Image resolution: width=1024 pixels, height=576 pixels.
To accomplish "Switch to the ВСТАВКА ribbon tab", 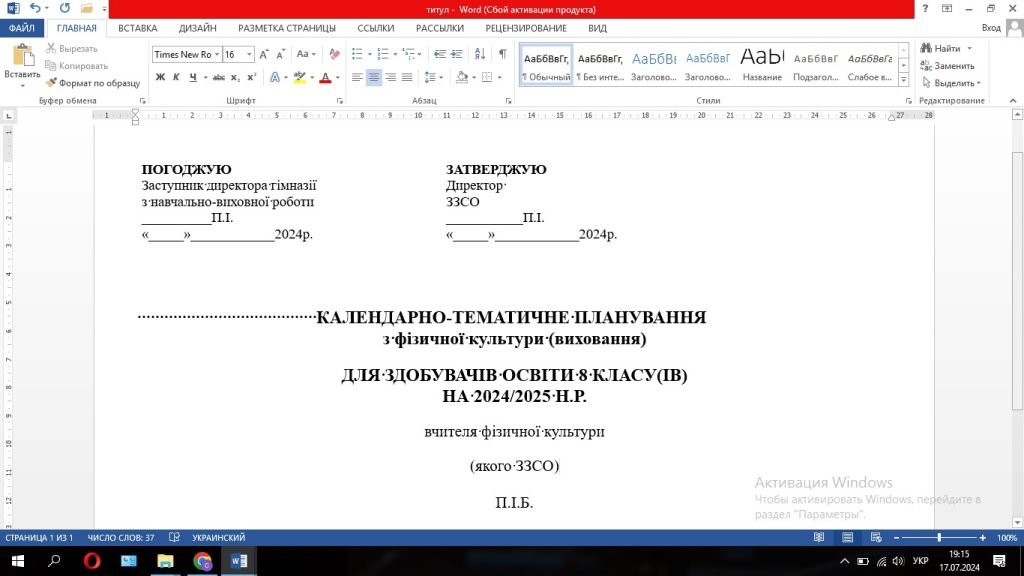I will (x=137, y=28).
